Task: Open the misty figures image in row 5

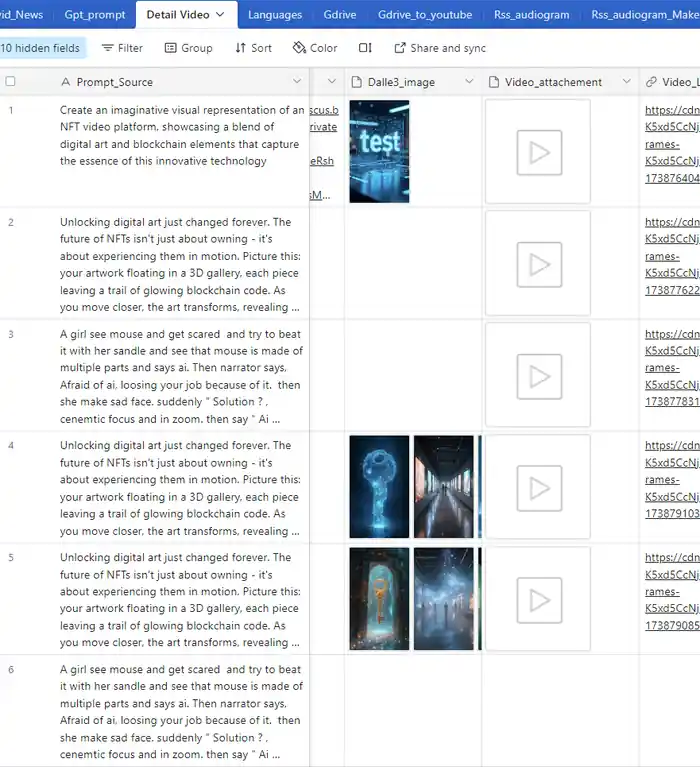Action: pyautogui.click(x=444, y=599)
